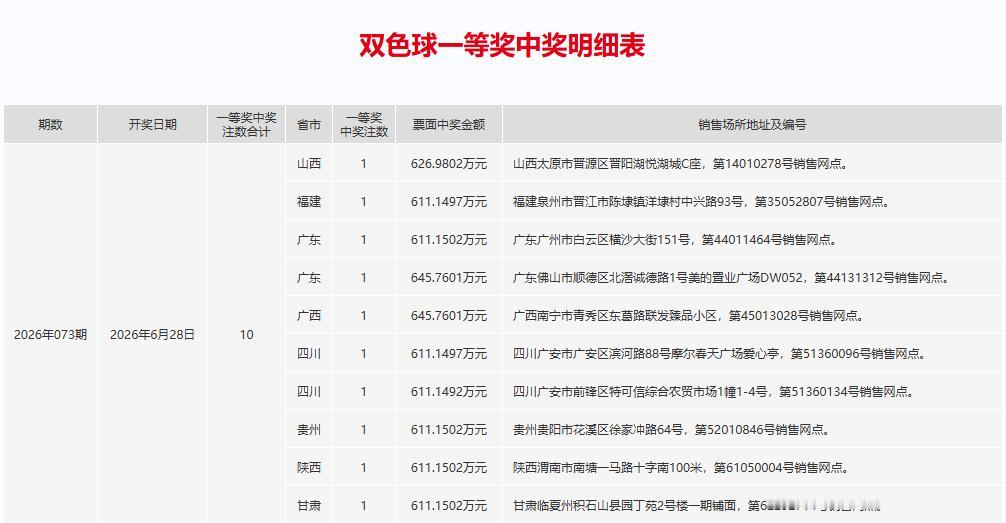Select the total count cell 10

(x=246, y=334)
